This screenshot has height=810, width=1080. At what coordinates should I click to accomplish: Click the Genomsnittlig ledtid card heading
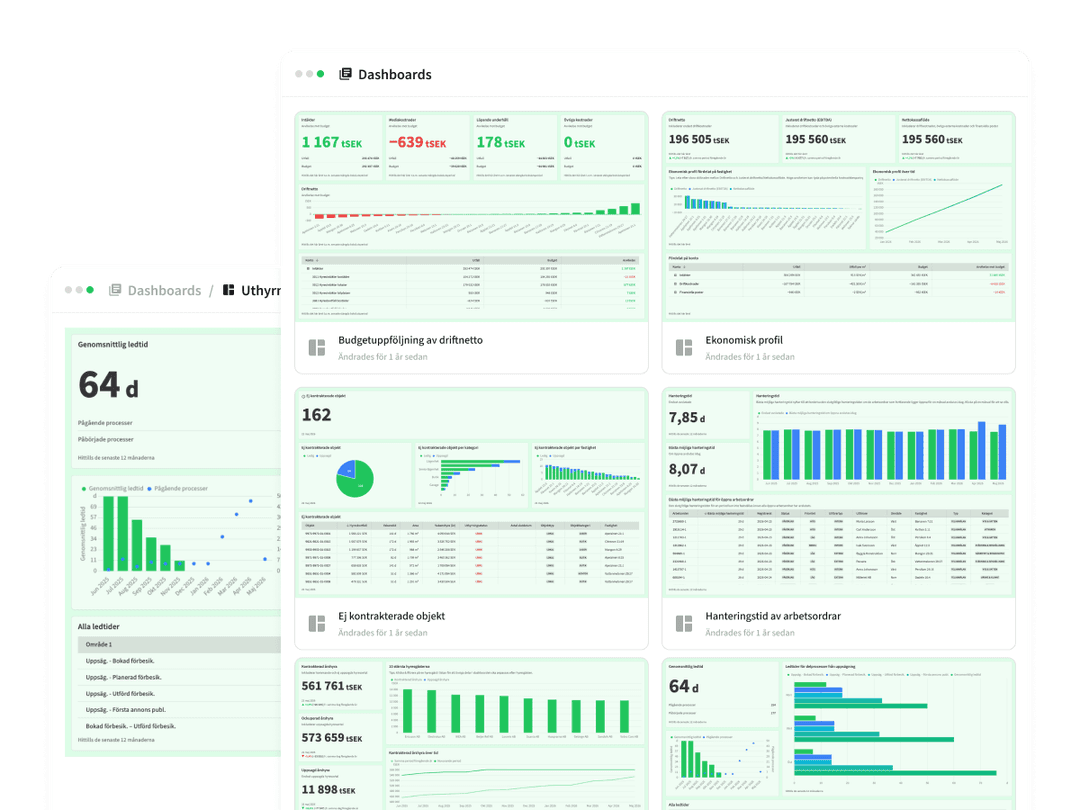click(x=113, y=344)
